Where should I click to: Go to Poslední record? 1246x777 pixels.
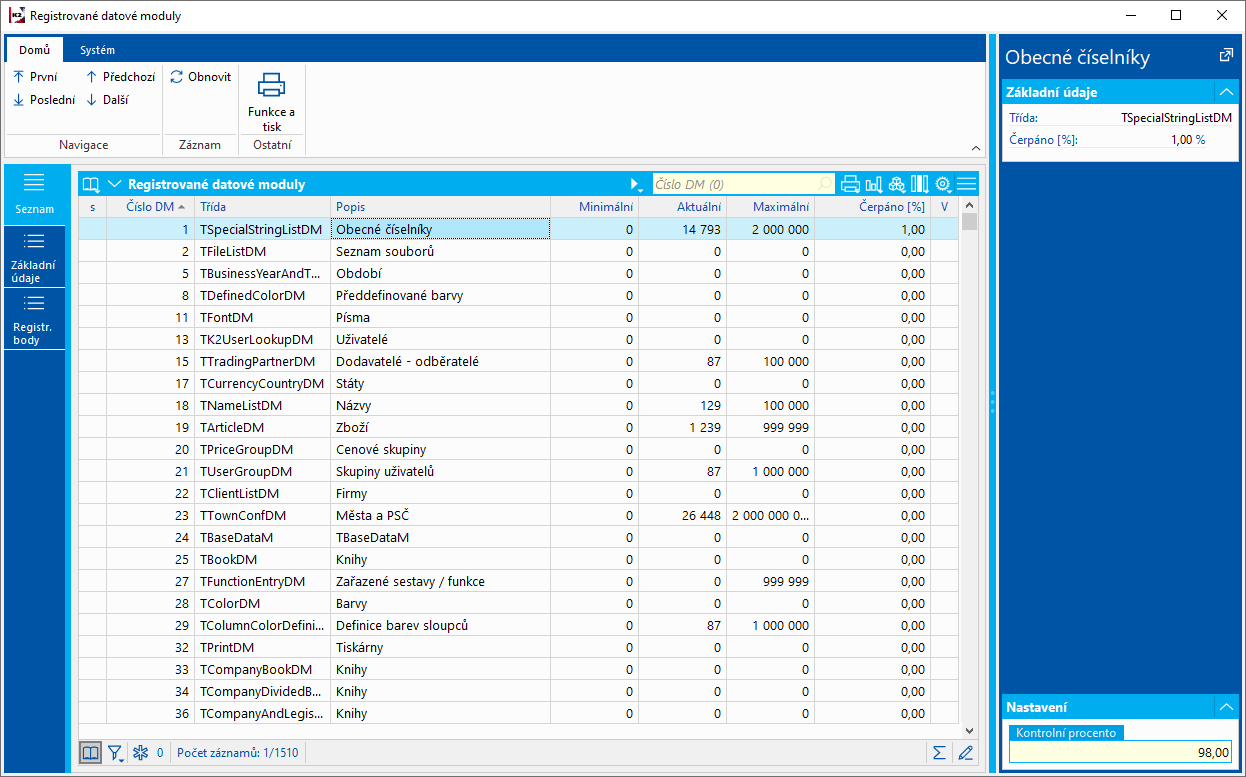point(44,100)
